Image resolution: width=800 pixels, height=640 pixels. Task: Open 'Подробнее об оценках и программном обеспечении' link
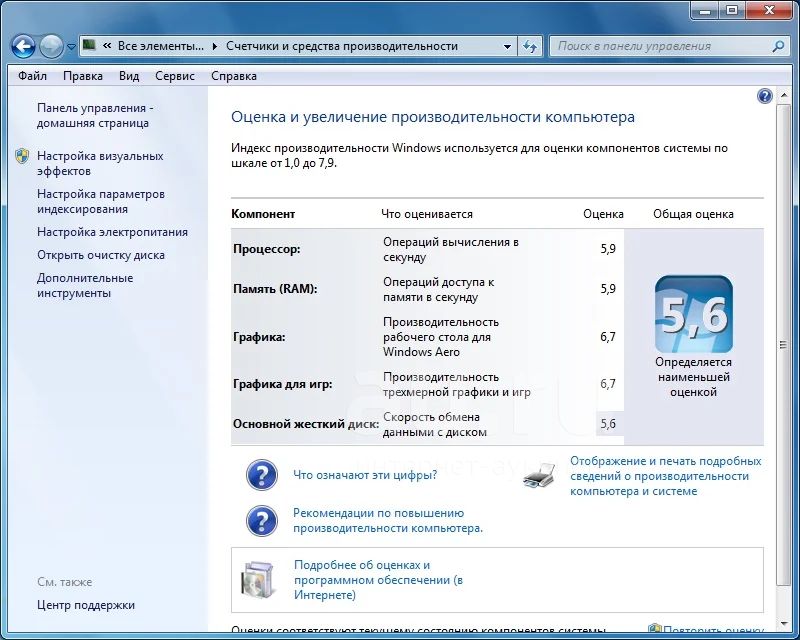[x=379, y=580]
